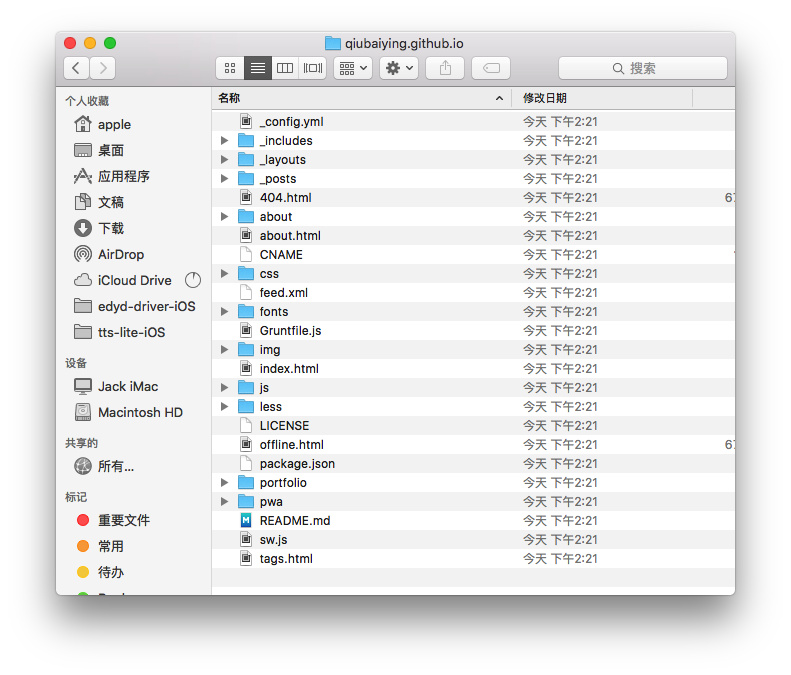The image size is (791, 675).
Task: Expand the css folder
Action: 224,273
